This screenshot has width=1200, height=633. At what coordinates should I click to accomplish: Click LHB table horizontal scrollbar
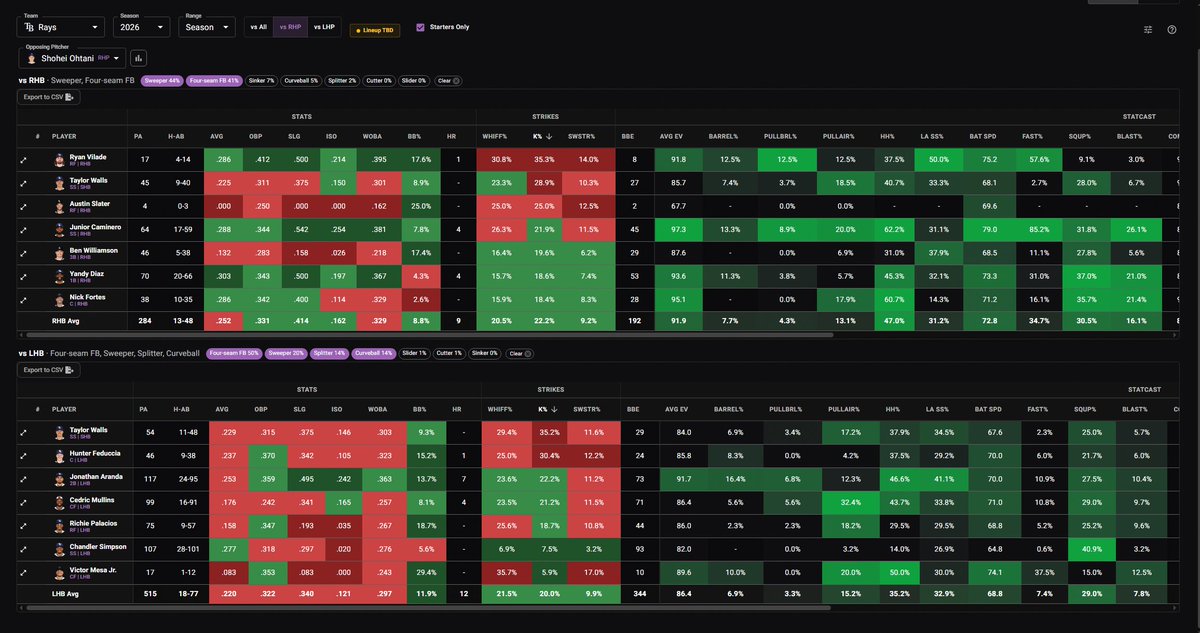coord(430,608)
